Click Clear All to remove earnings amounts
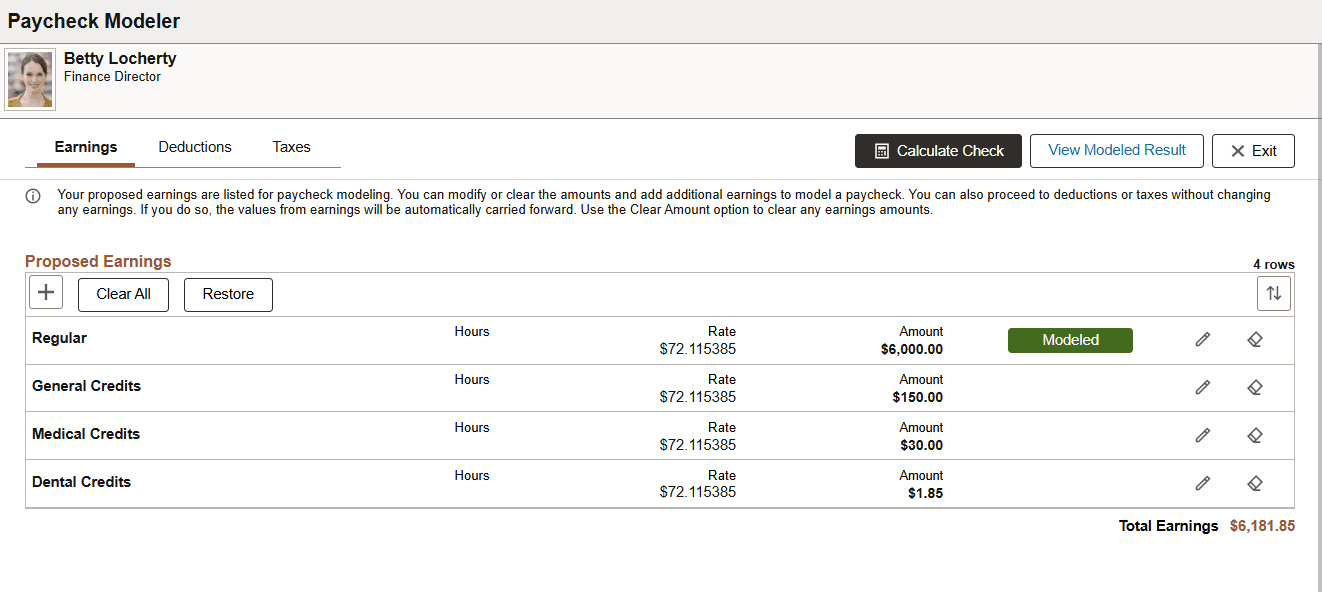 [x=123, y=294]
